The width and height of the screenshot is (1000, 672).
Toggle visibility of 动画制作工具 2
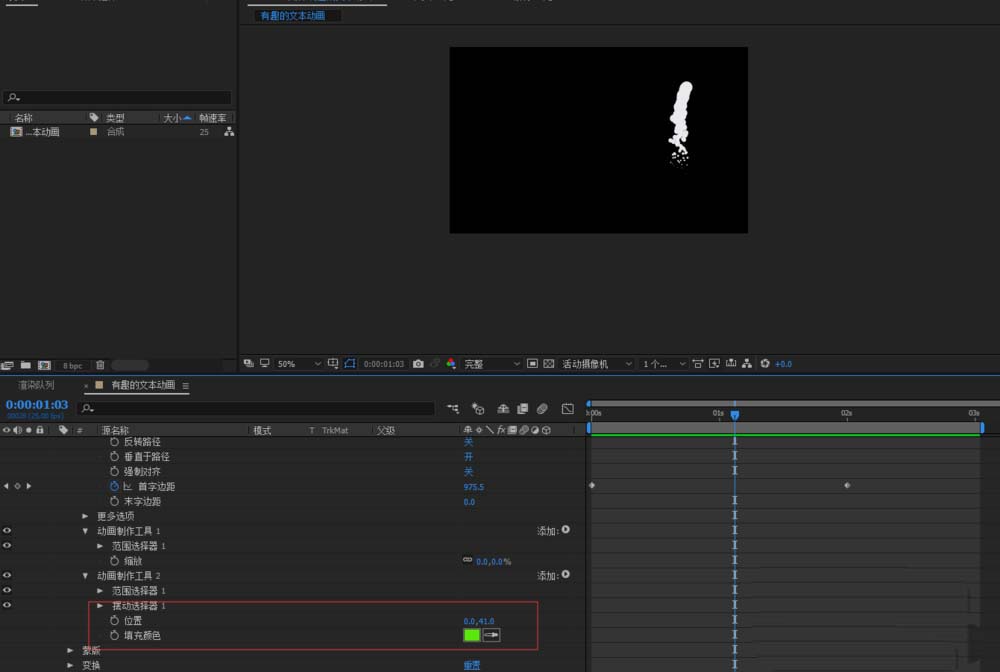point(7,576)
